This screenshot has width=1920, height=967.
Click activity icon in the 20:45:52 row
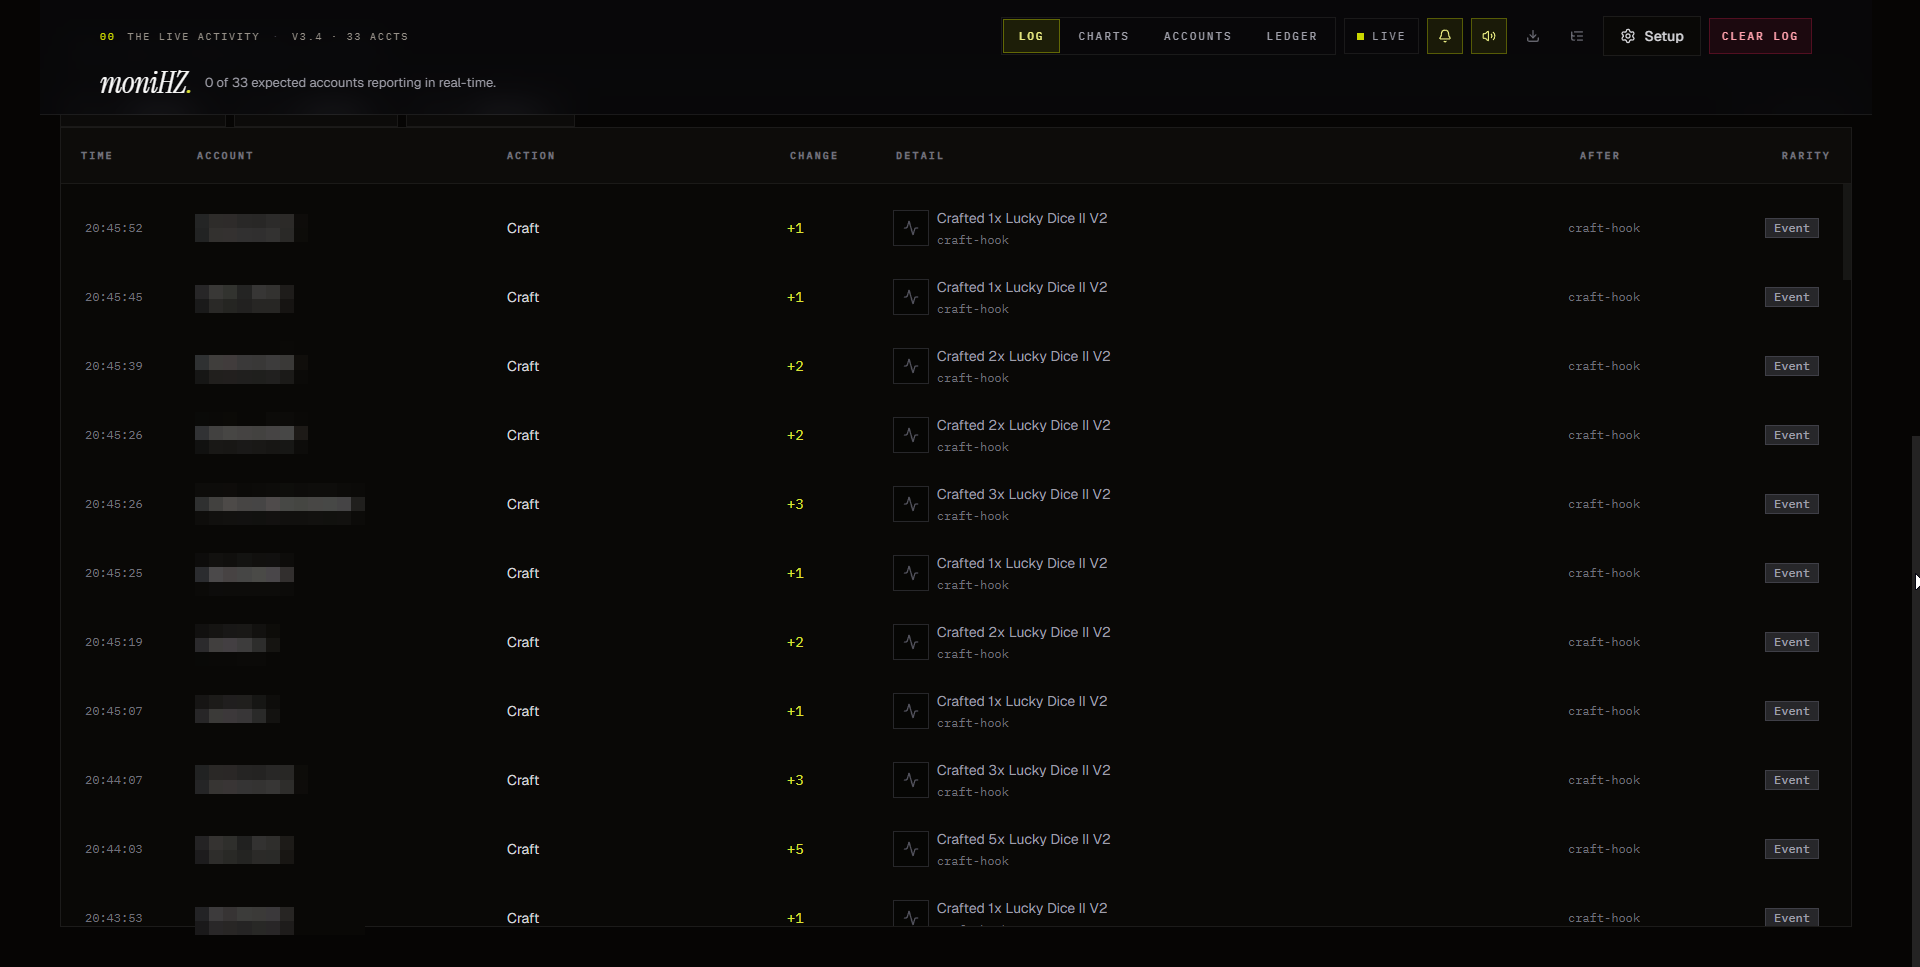(x=910, y=228)
